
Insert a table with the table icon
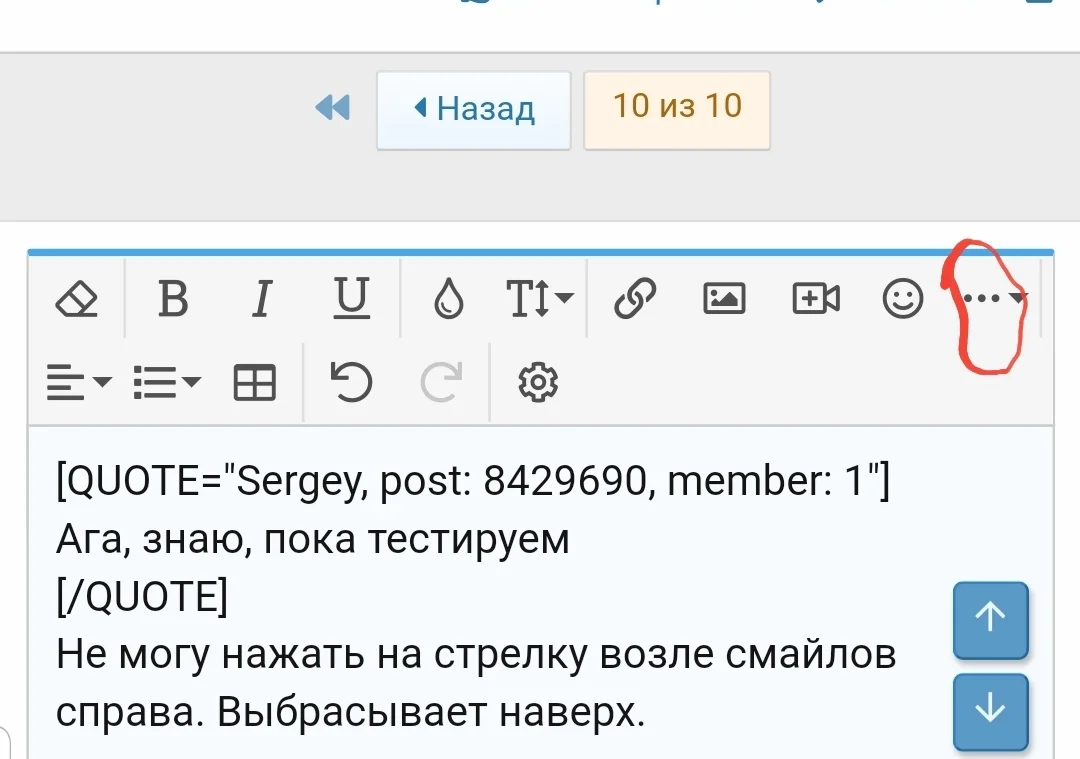pos(256,381)
